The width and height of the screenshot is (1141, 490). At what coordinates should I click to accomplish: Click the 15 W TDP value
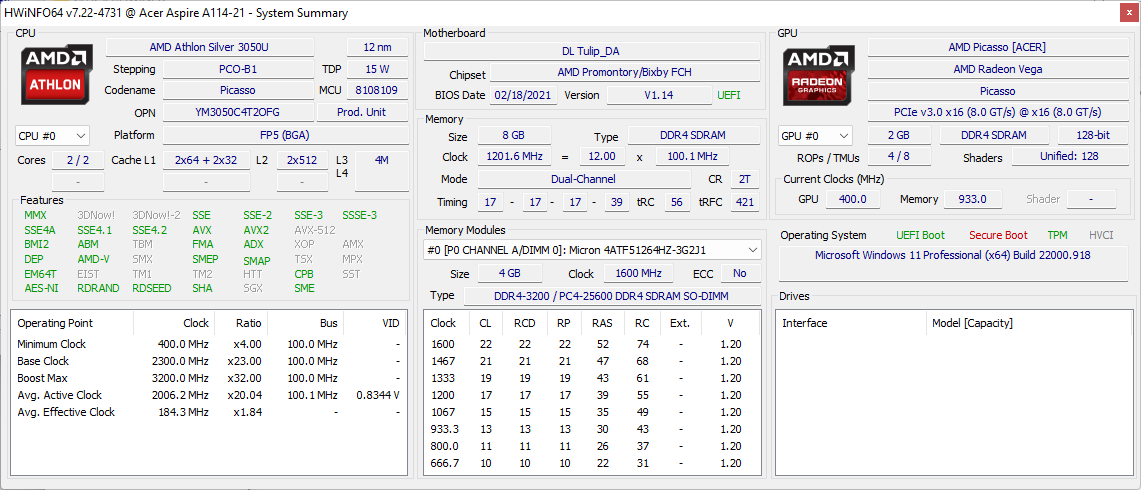[378, 69]
